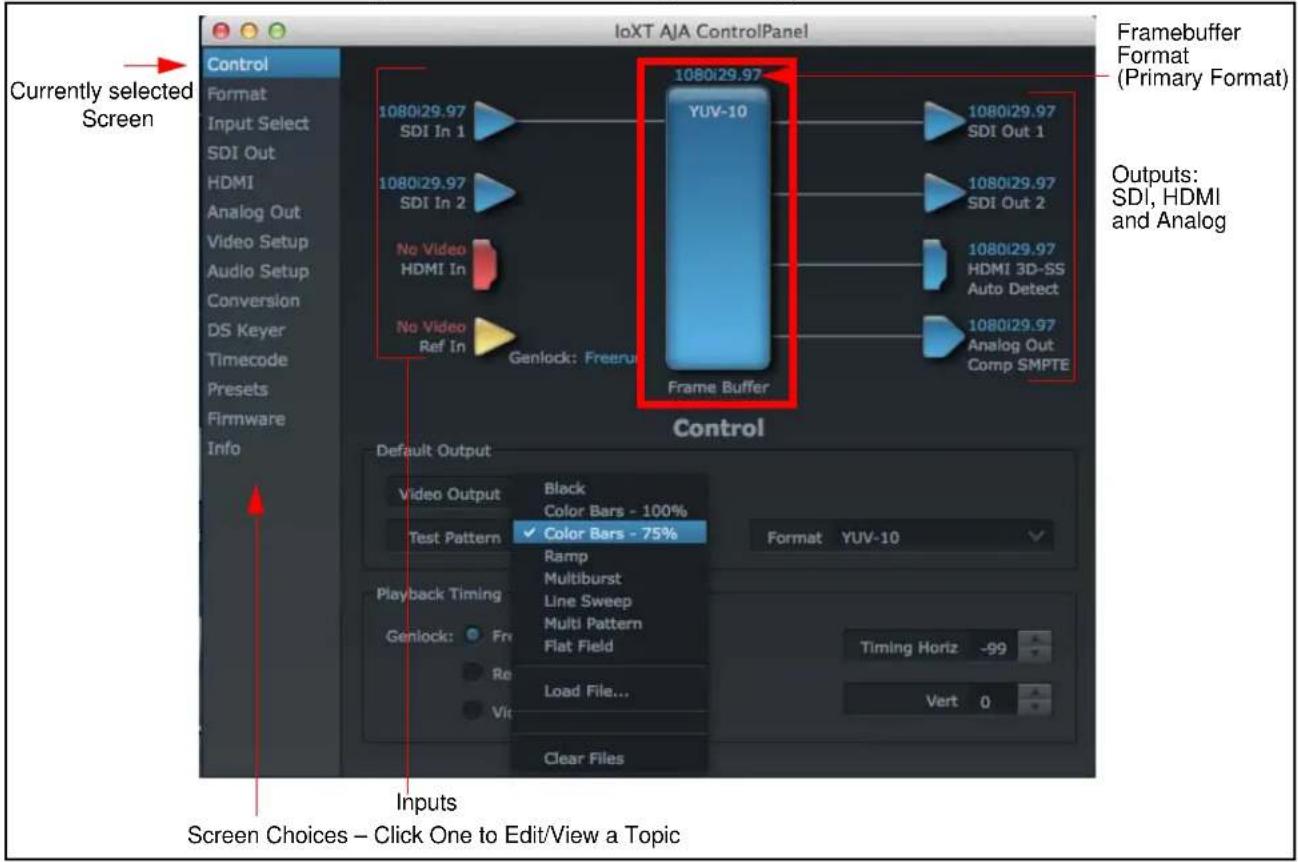Select the Genlock radio button labeled Re…
This screenshot has width=1298, height=862.
pos(473,673)
